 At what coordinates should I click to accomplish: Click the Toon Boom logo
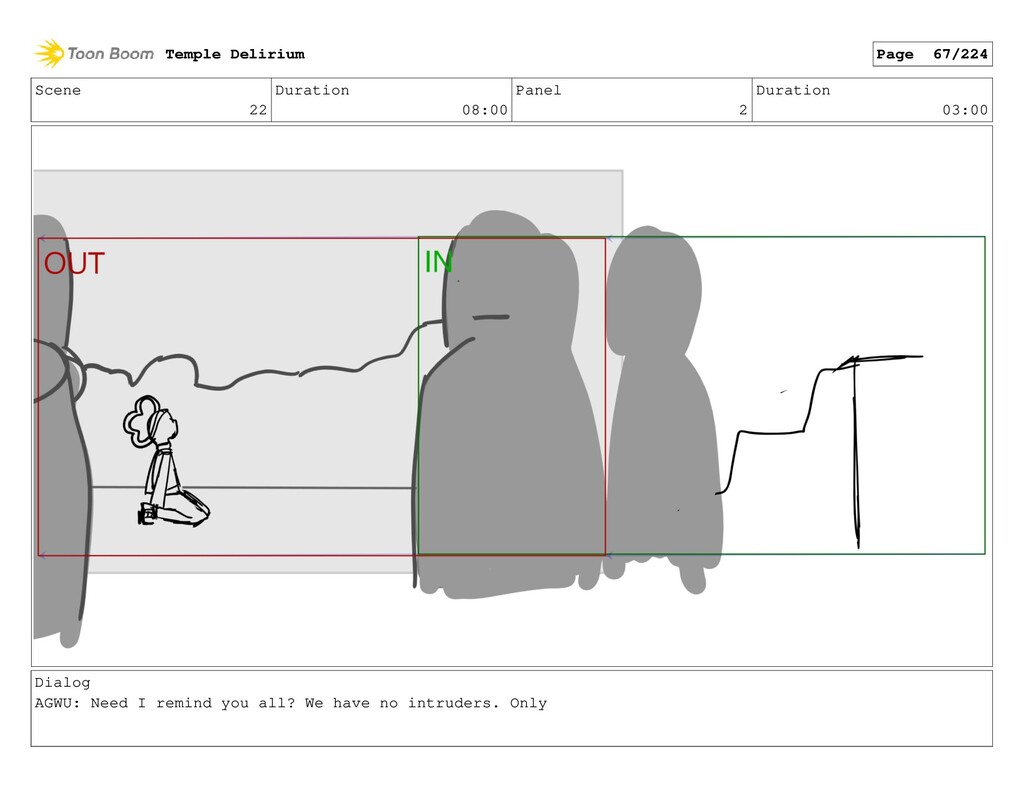click(x=94, y=54)
